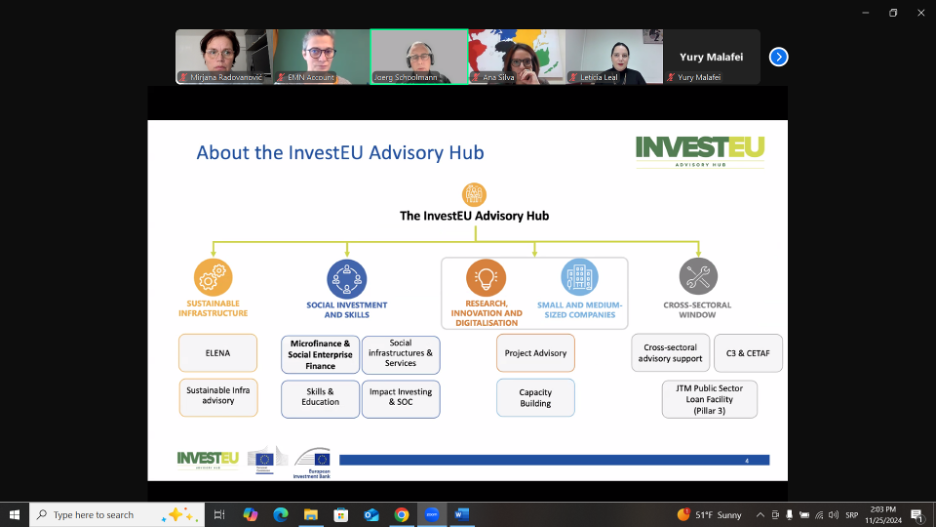This screenshot has width=936, height=528.
Task: Open Outlook from the taskbar
Action: click(372, 515)
